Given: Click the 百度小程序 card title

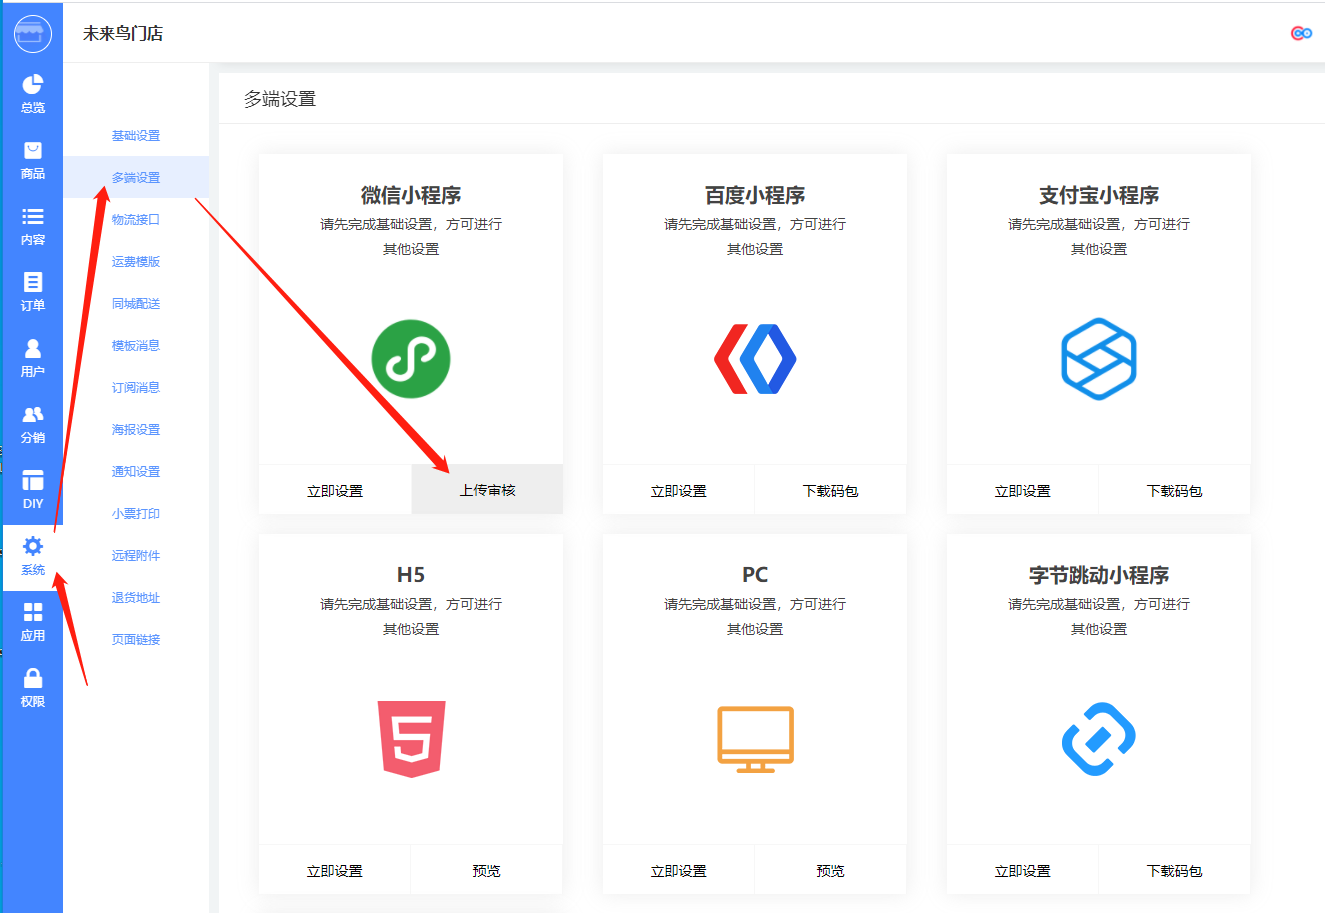Looking at the screenshot, I should coord(755,195).
